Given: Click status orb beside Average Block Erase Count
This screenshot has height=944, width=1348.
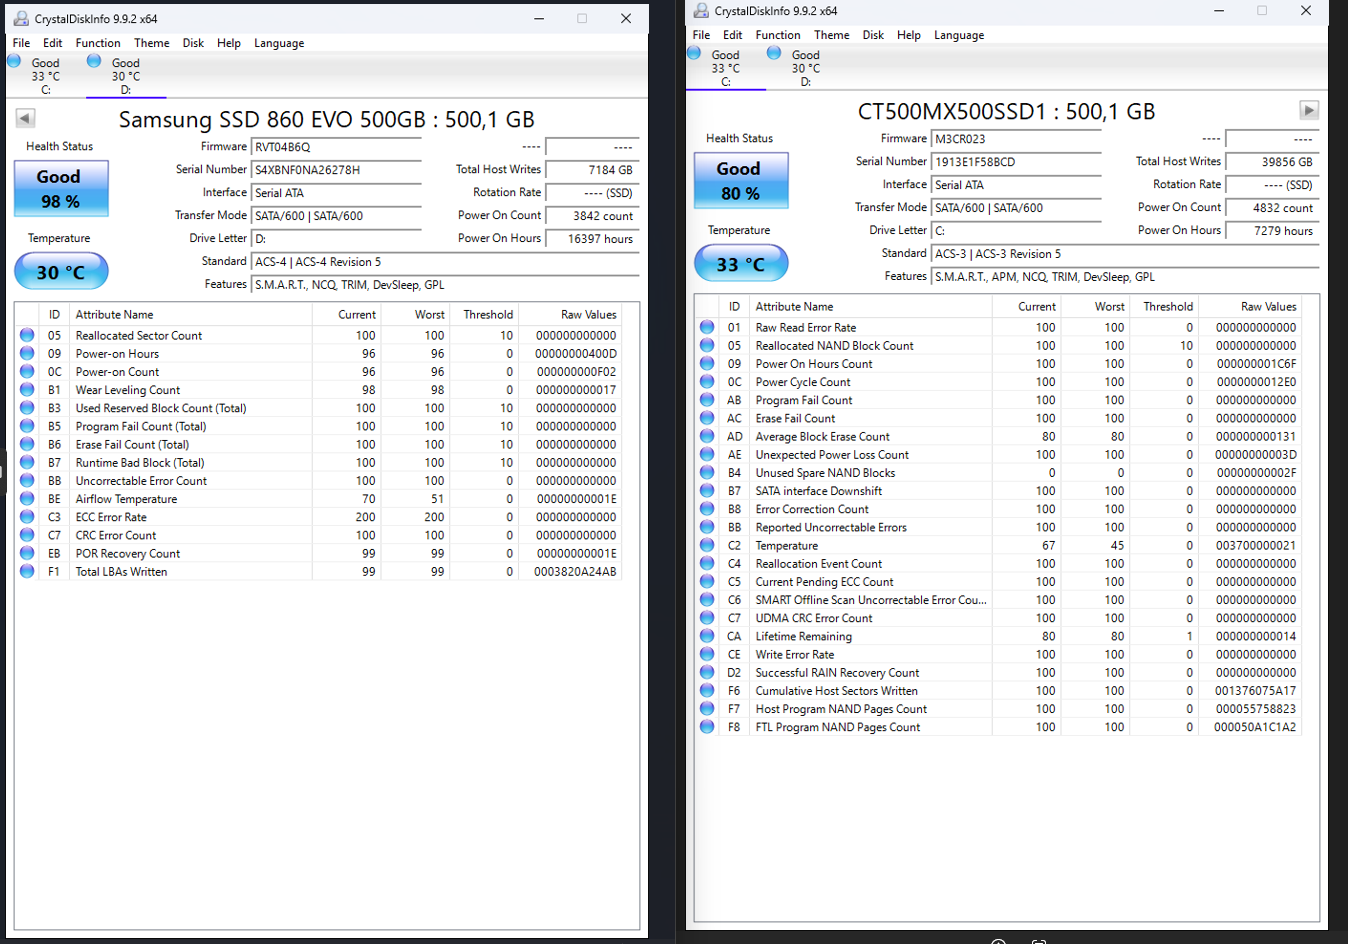Looking at the screenshot, I should pos(707,437).
